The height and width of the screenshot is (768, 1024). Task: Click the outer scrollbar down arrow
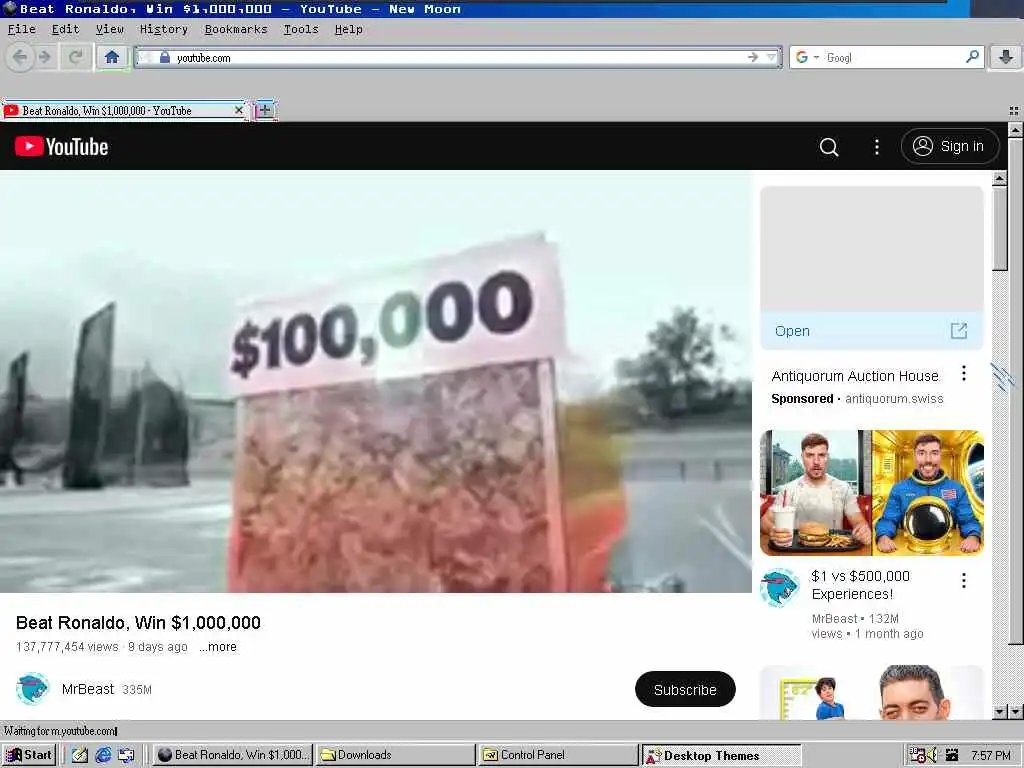click(x=1016, y=712)
